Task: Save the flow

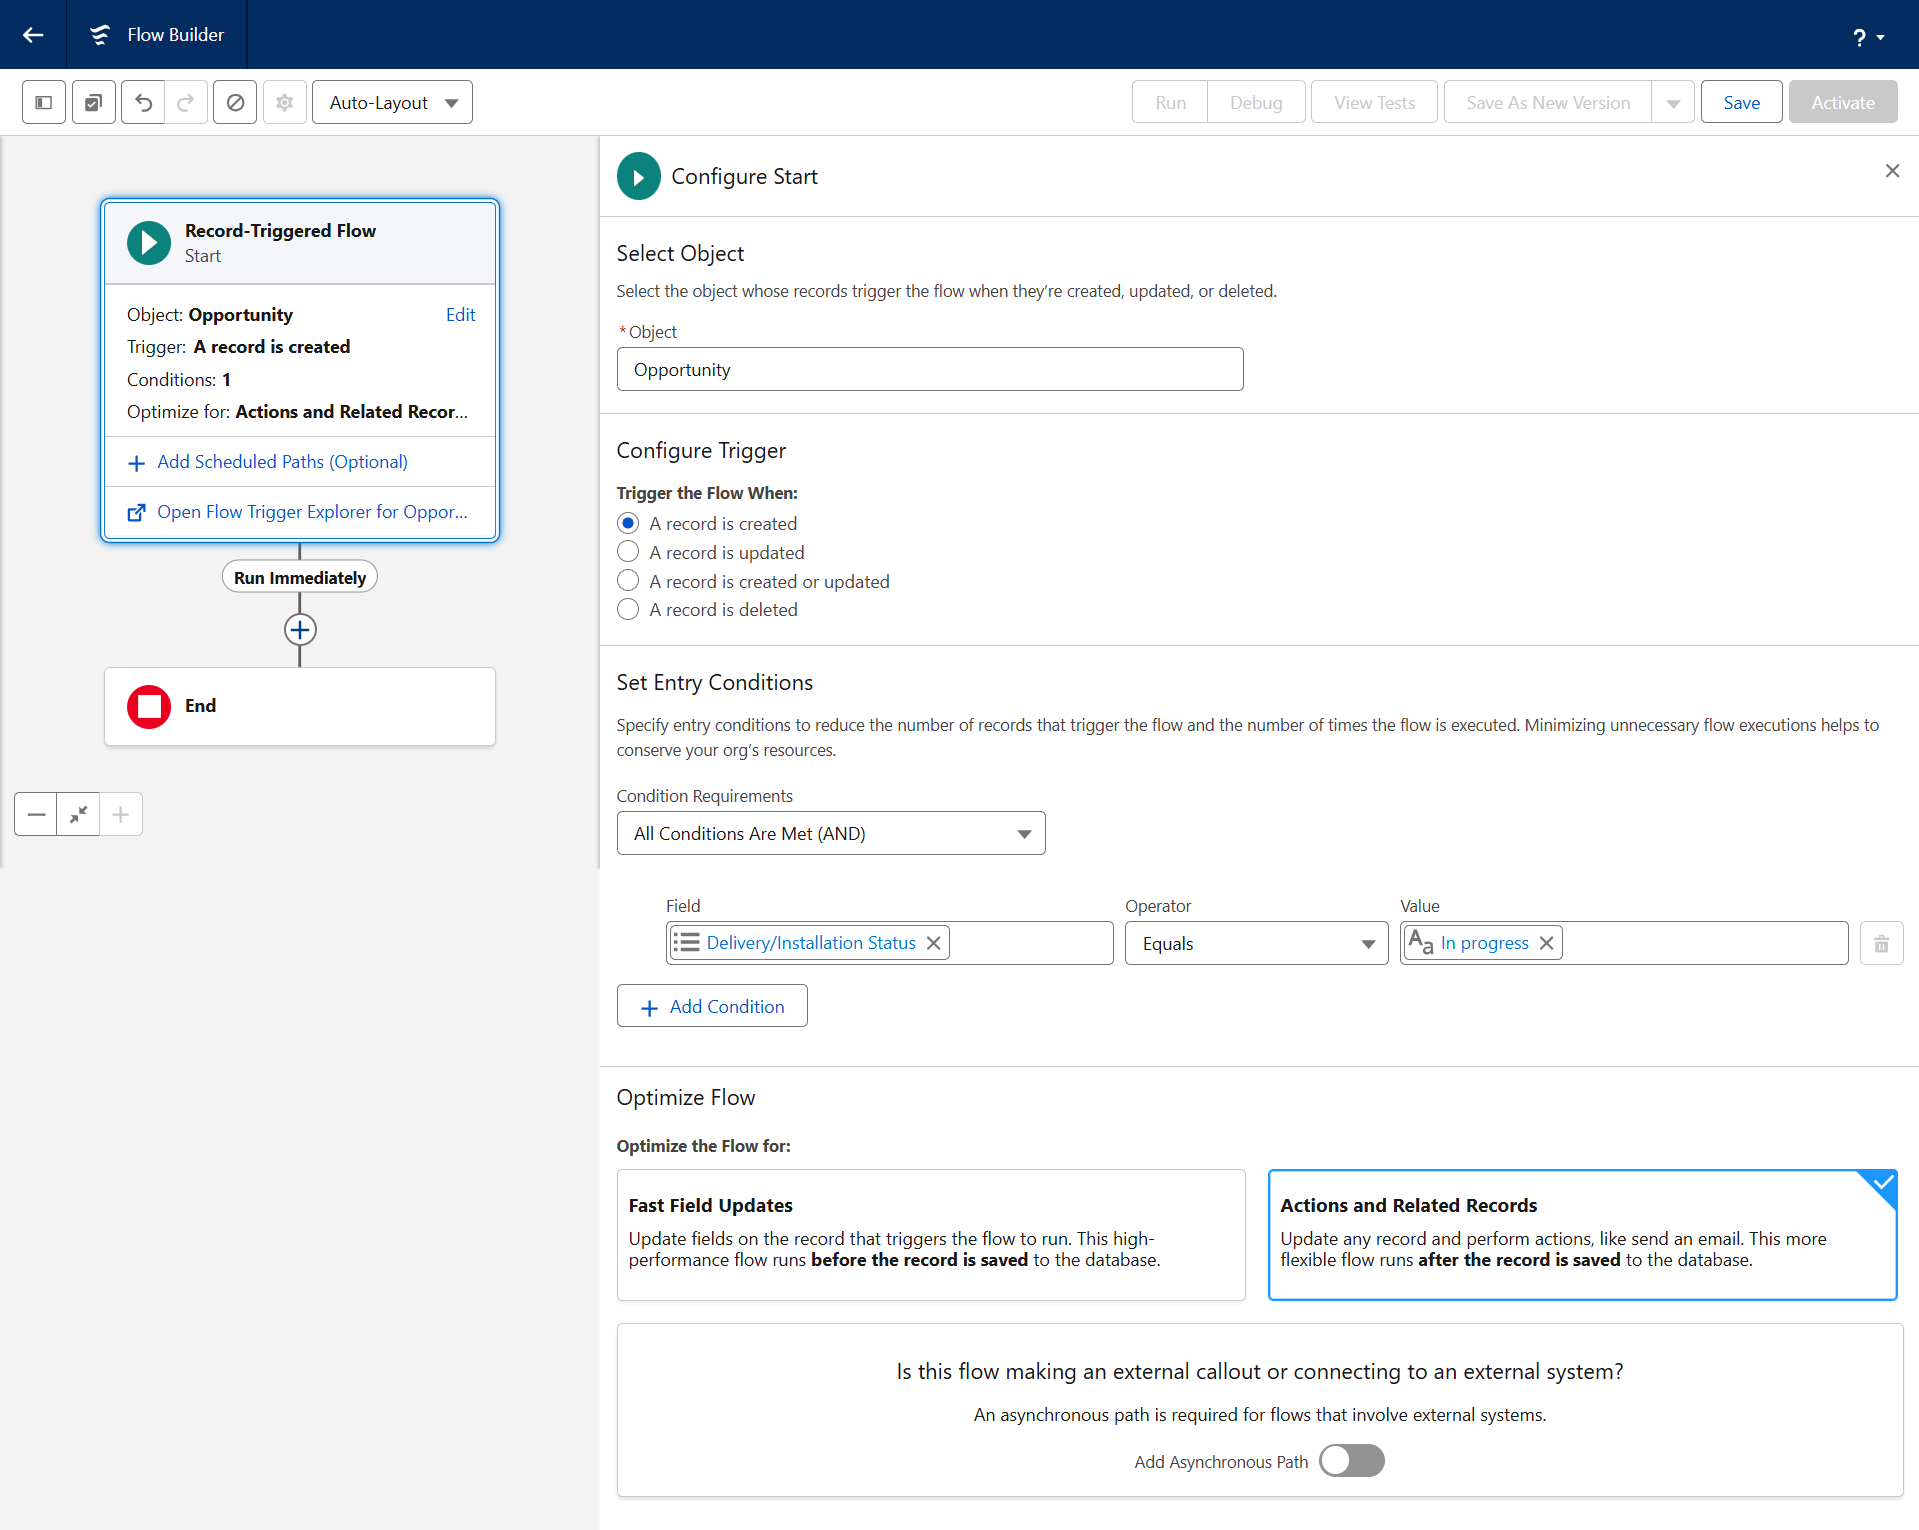Action: pyautogui.click(x=1741, y=102)
